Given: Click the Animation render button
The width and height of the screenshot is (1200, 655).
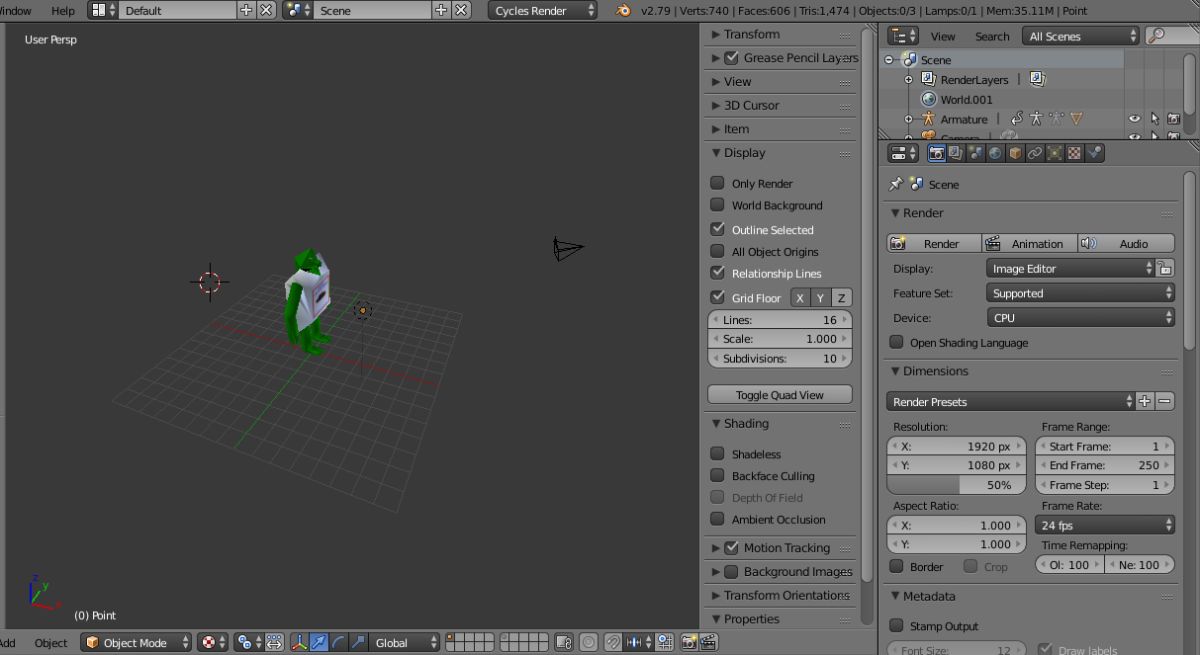Looking at the screenshot, I should click(1028, 243).
